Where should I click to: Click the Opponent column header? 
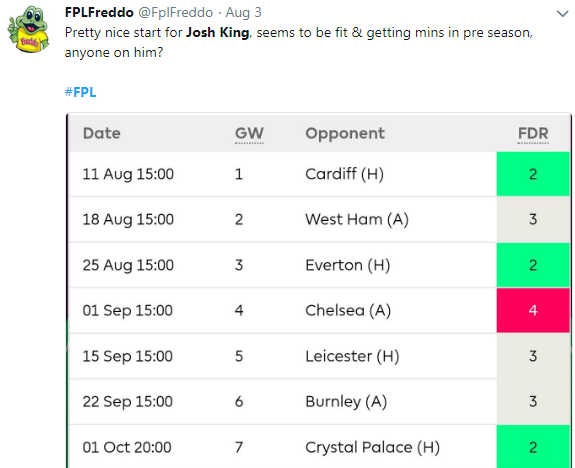pos(345,134)
